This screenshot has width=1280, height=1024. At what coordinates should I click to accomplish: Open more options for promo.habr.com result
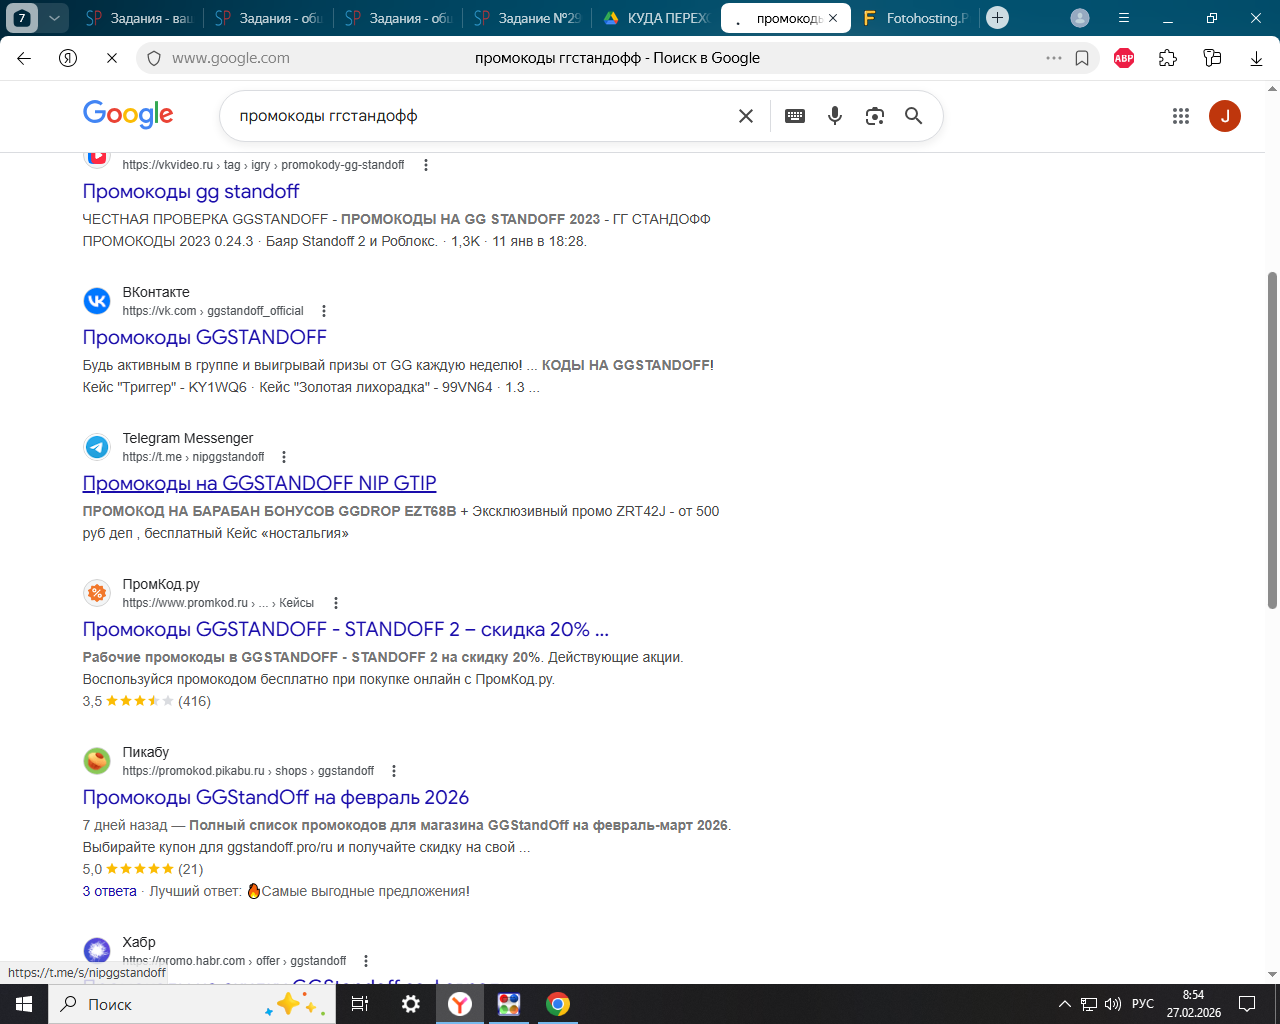pos(366,961)
